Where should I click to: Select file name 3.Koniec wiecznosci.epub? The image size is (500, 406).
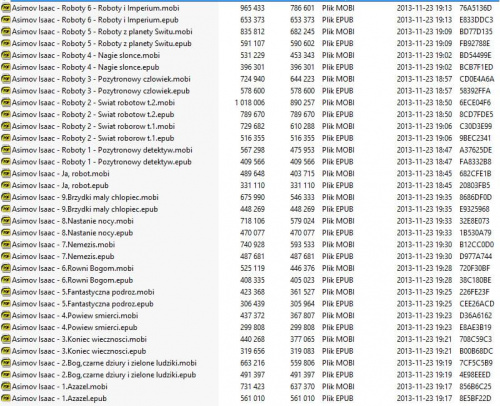click(x=79, y=351)
